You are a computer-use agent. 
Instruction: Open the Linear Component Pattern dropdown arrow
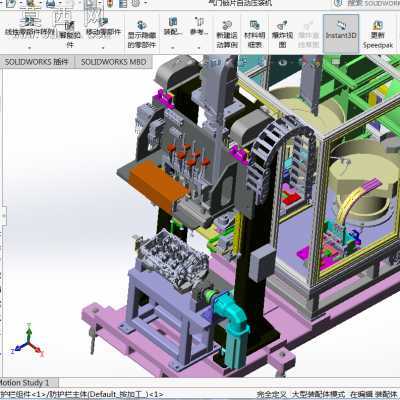(29, 48)
